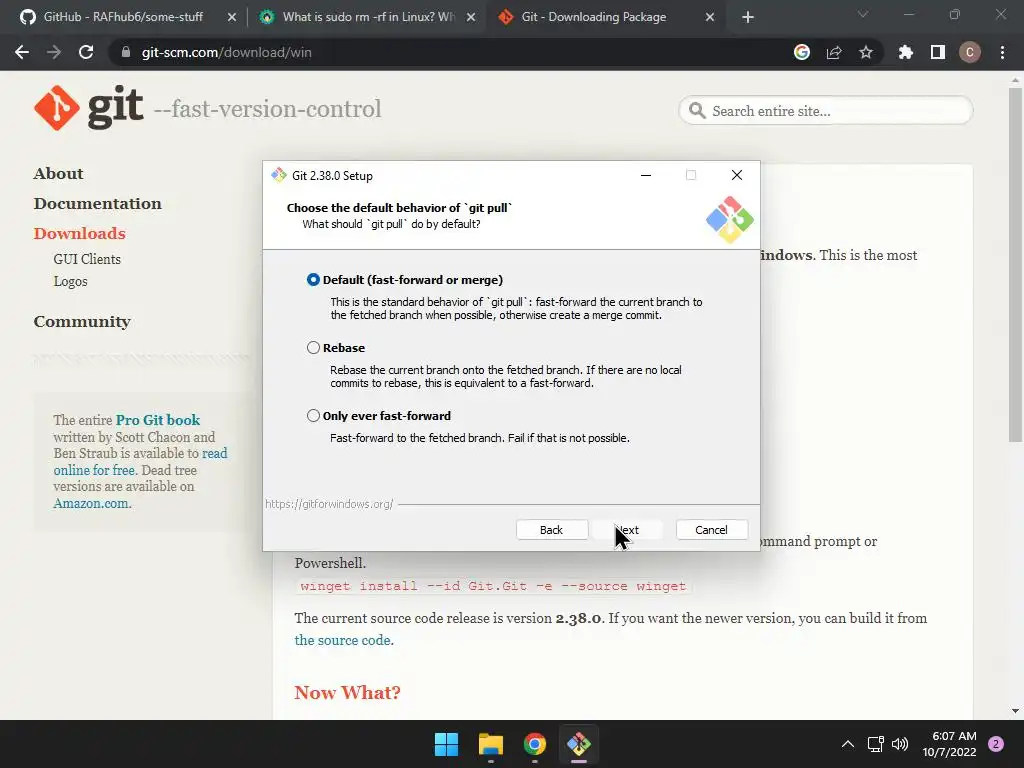Screen dimensions: 1024x768
Task: Open the GUI Clients sublink
Action: 87,259
